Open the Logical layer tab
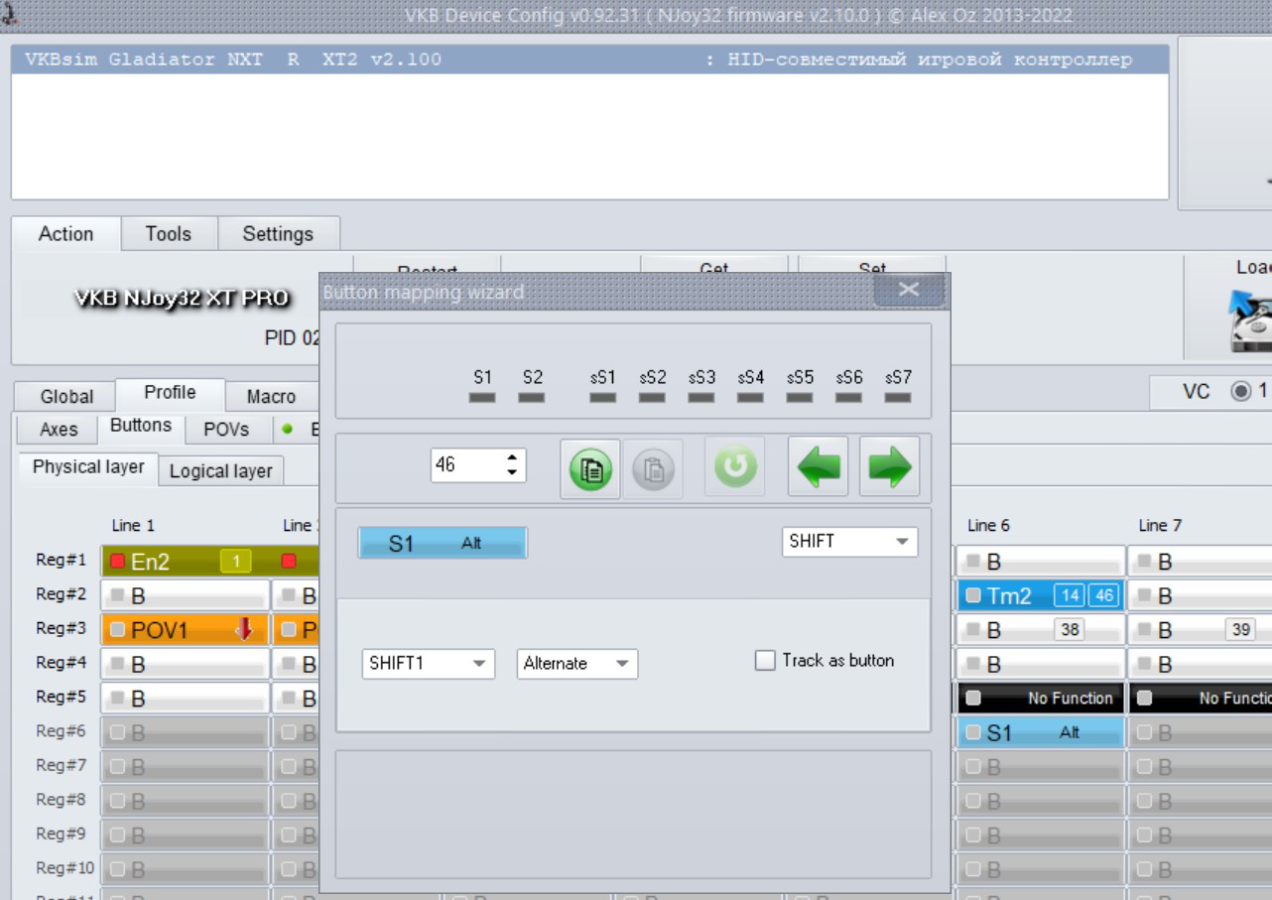This screenshot has width=1272, height=900. tap(221, 471)
